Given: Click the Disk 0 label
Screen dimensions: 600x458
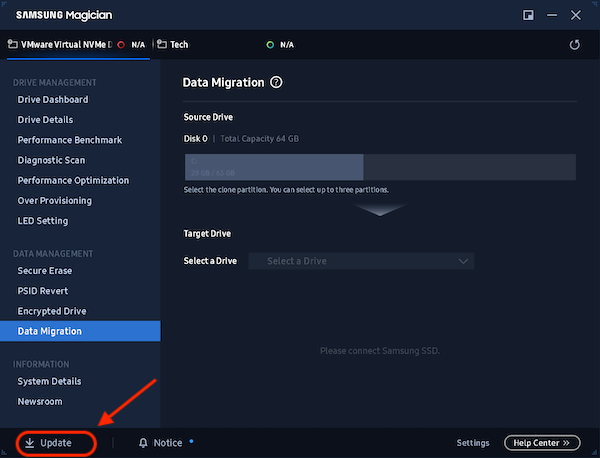Looking at the screenshot, I should (x=196, y=139).
